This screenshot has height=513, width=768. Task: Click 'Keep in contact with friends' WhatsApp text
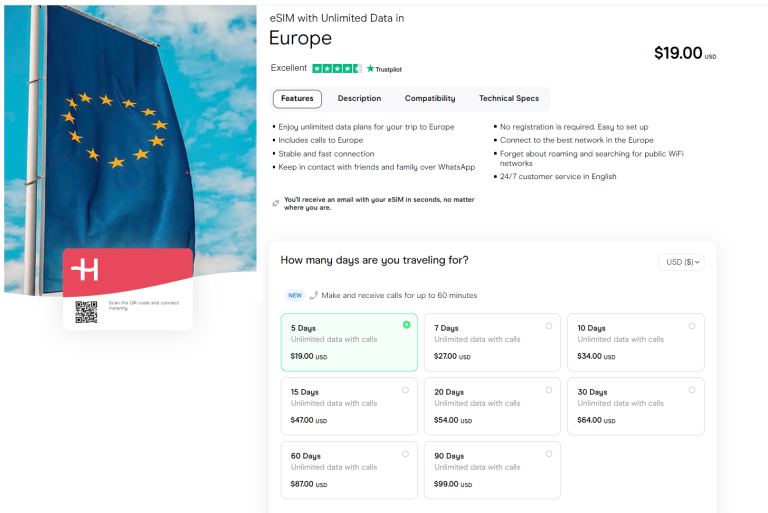[x=377, y=167]
